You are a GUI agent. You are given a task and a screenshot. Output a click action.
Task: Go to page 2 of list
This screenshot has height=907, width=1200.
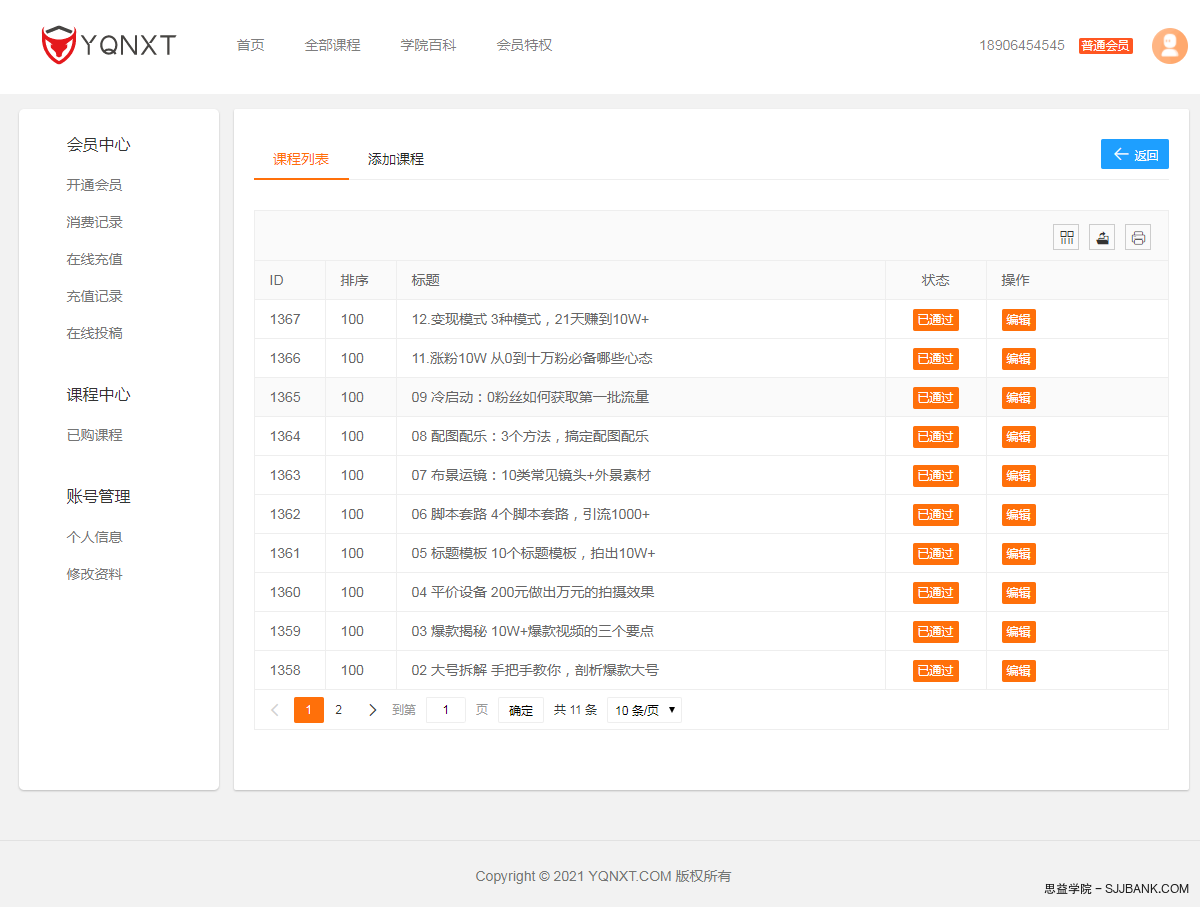(338, 710)
